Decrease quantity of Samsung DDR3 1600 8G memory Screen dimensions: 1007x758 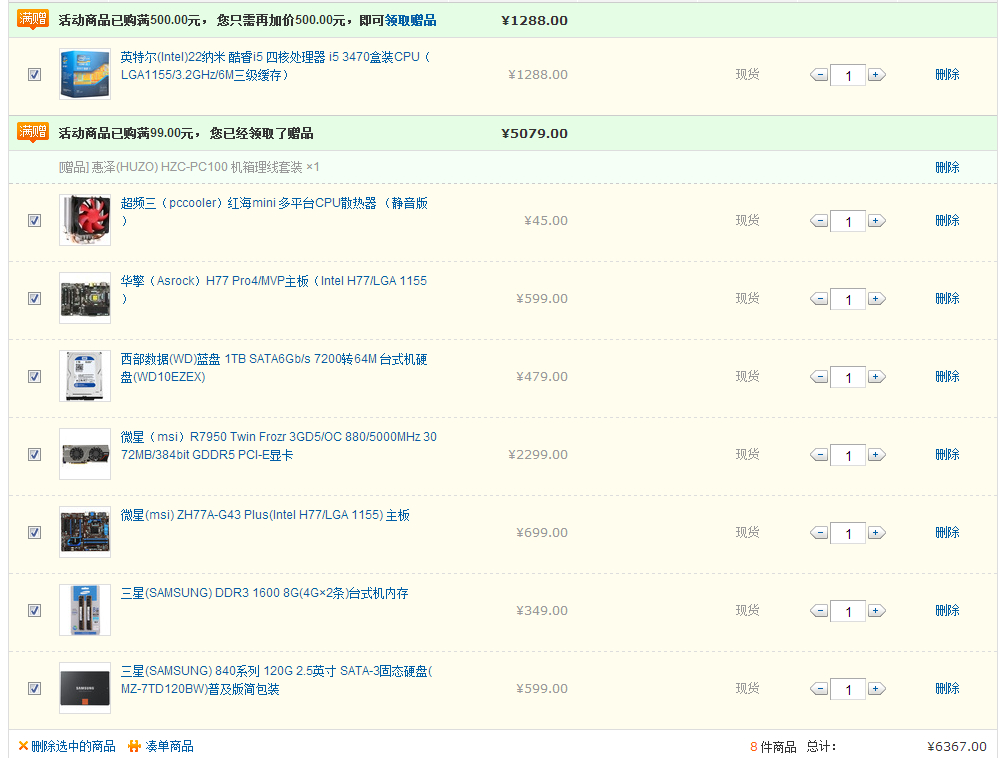point(819,611)
